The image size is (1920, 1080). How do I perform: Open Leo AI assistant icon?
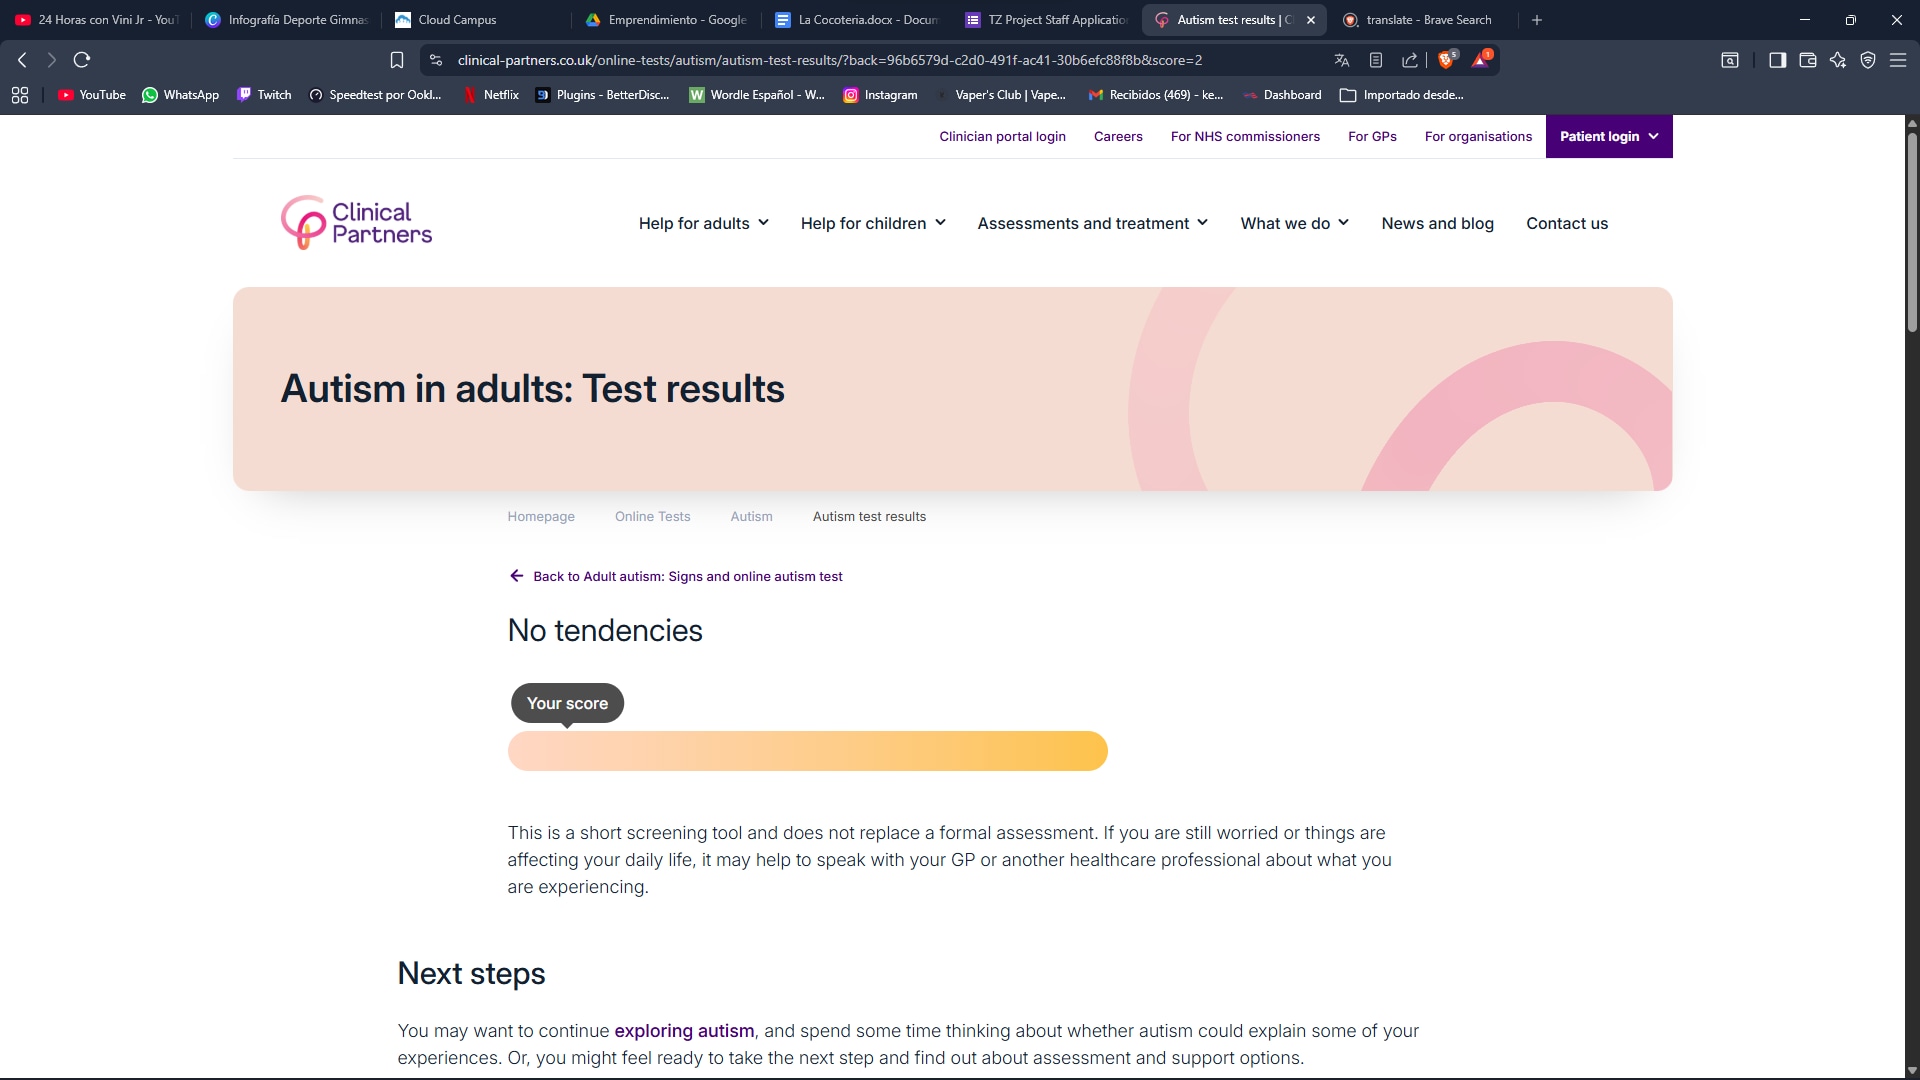coord(1838,60)
